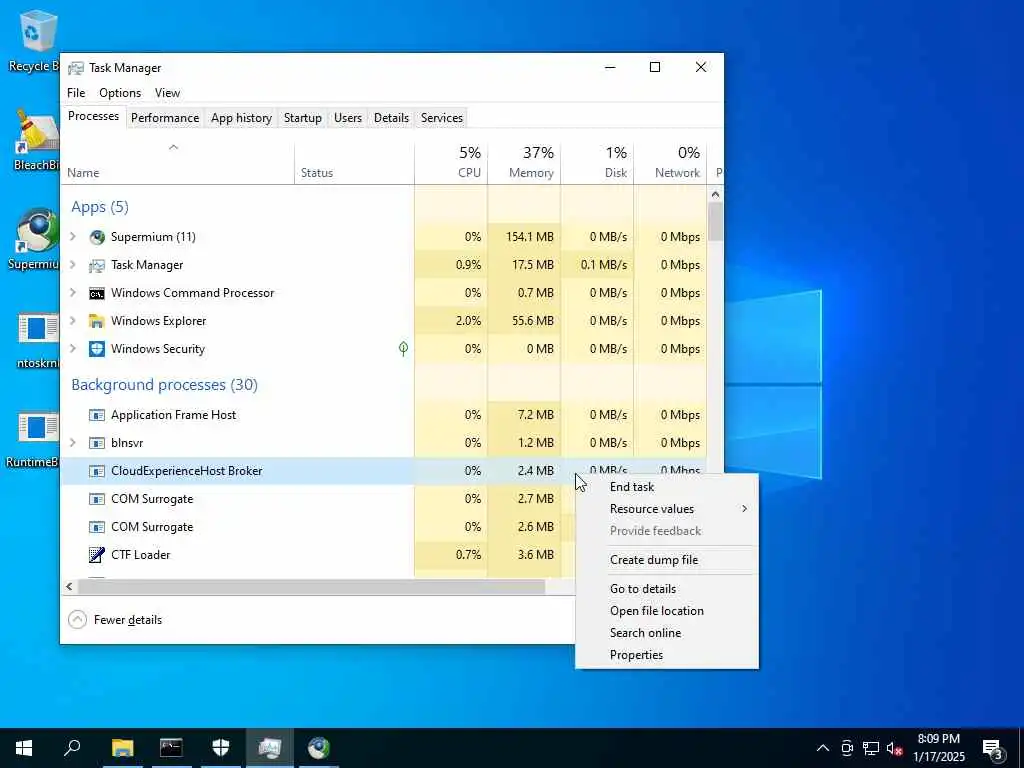Click the muted volume tray icon
The width and height of the screenshot is (1024, 768).
[x=894, y=748]
